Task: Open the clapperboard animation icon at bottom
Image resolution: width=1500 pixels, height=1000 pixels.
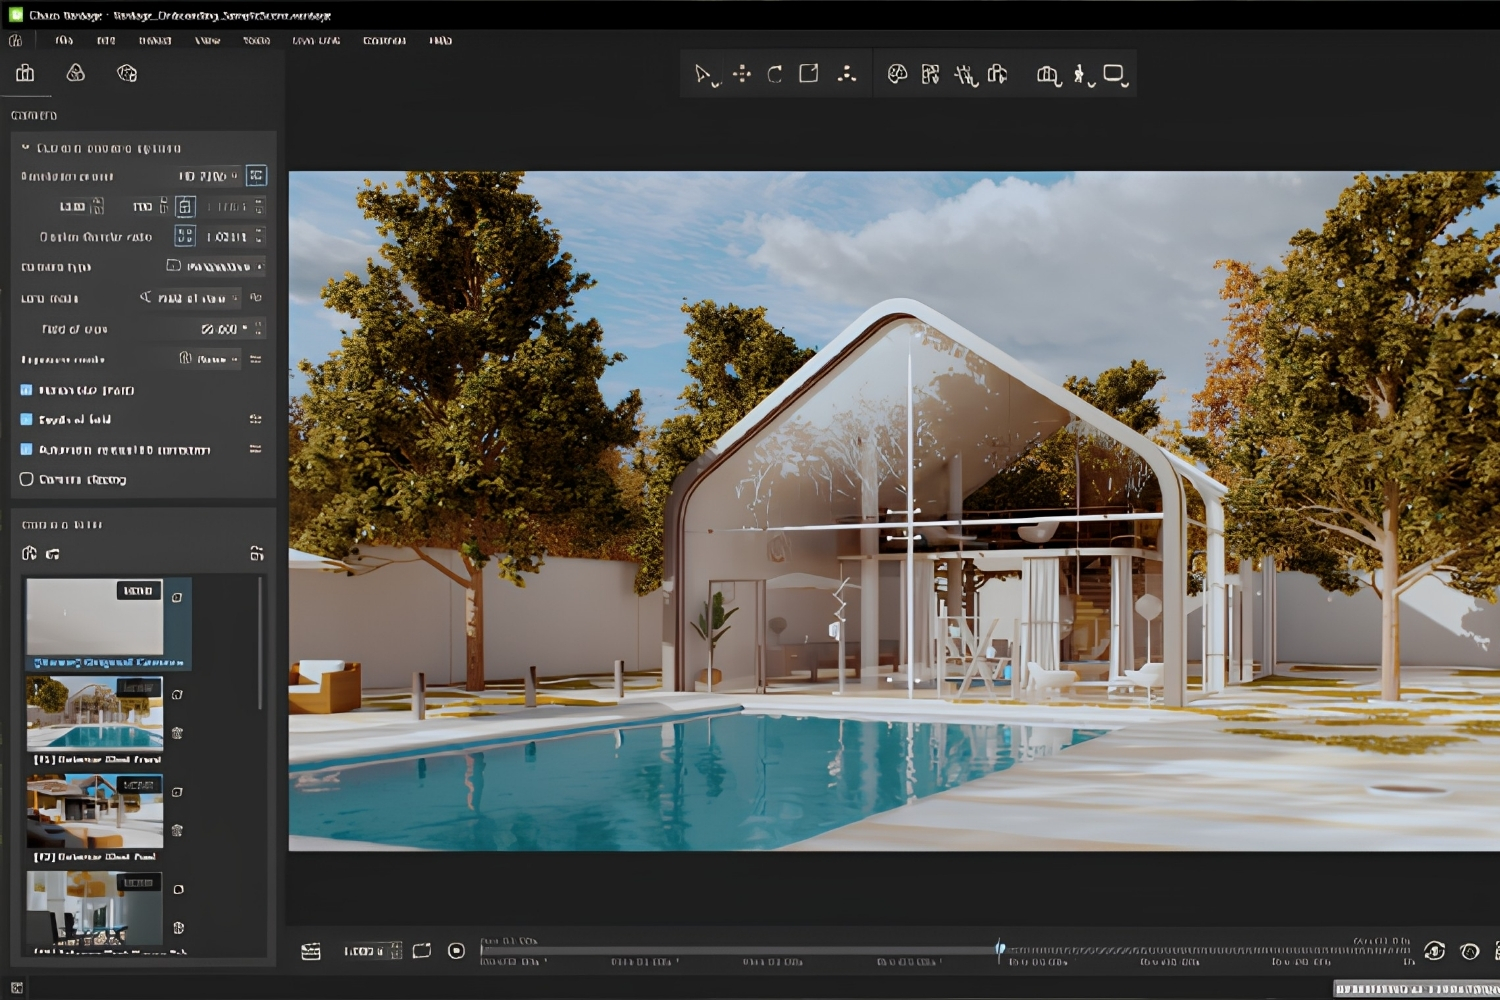Action: coord(311,951)
